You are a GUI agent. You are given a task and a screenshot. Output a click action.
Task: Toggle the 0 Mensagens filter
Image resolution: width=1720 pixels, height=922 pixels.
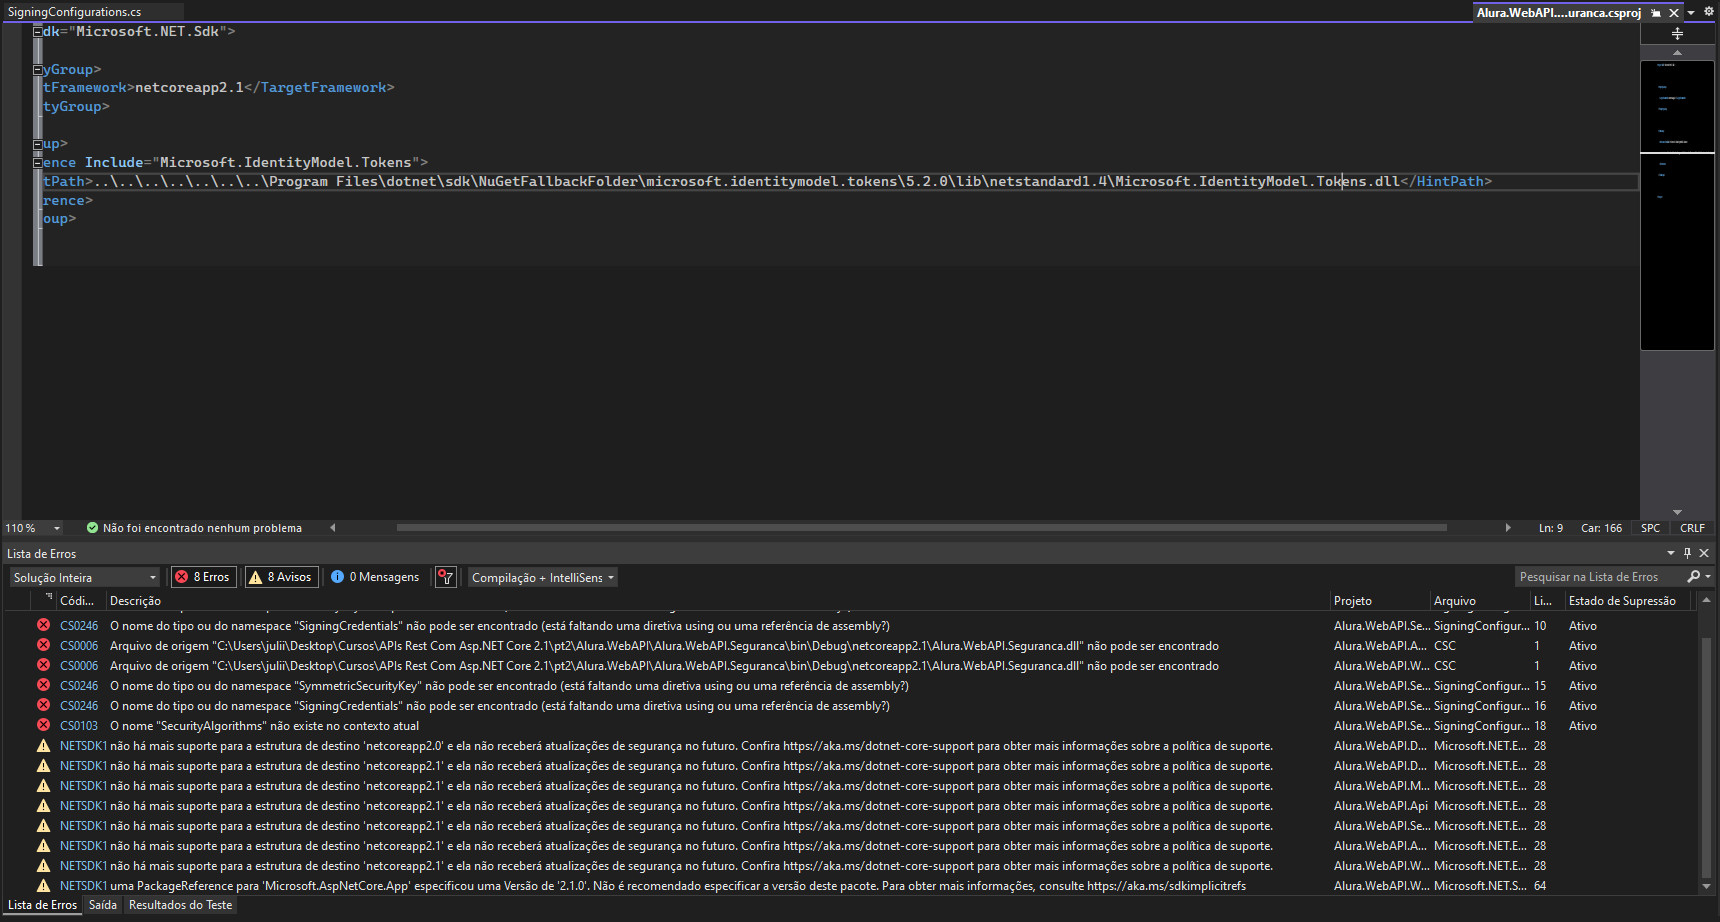[375, 577]
